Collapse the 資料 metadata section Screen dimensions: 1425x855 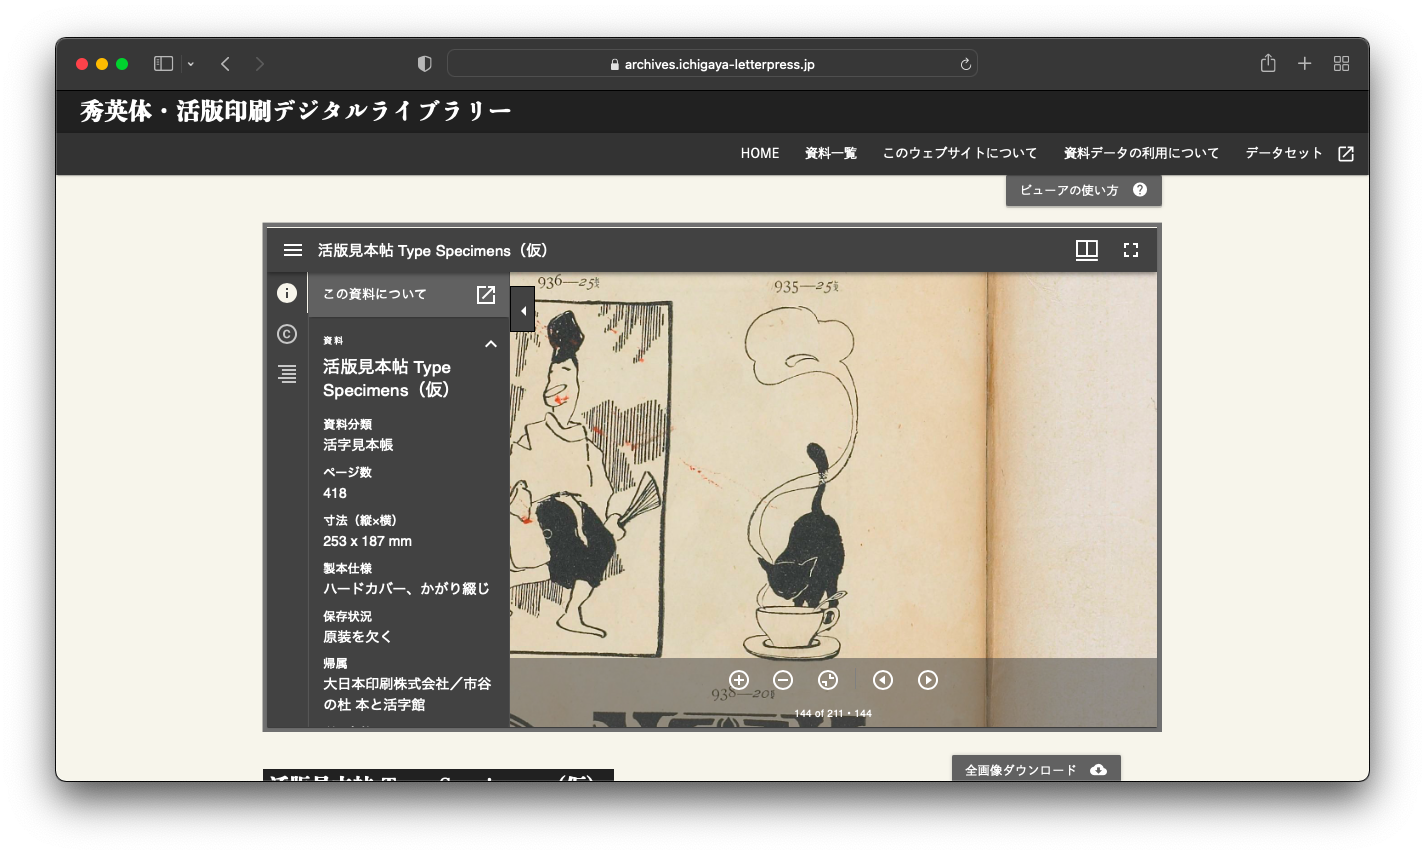(x=491, y=344)
